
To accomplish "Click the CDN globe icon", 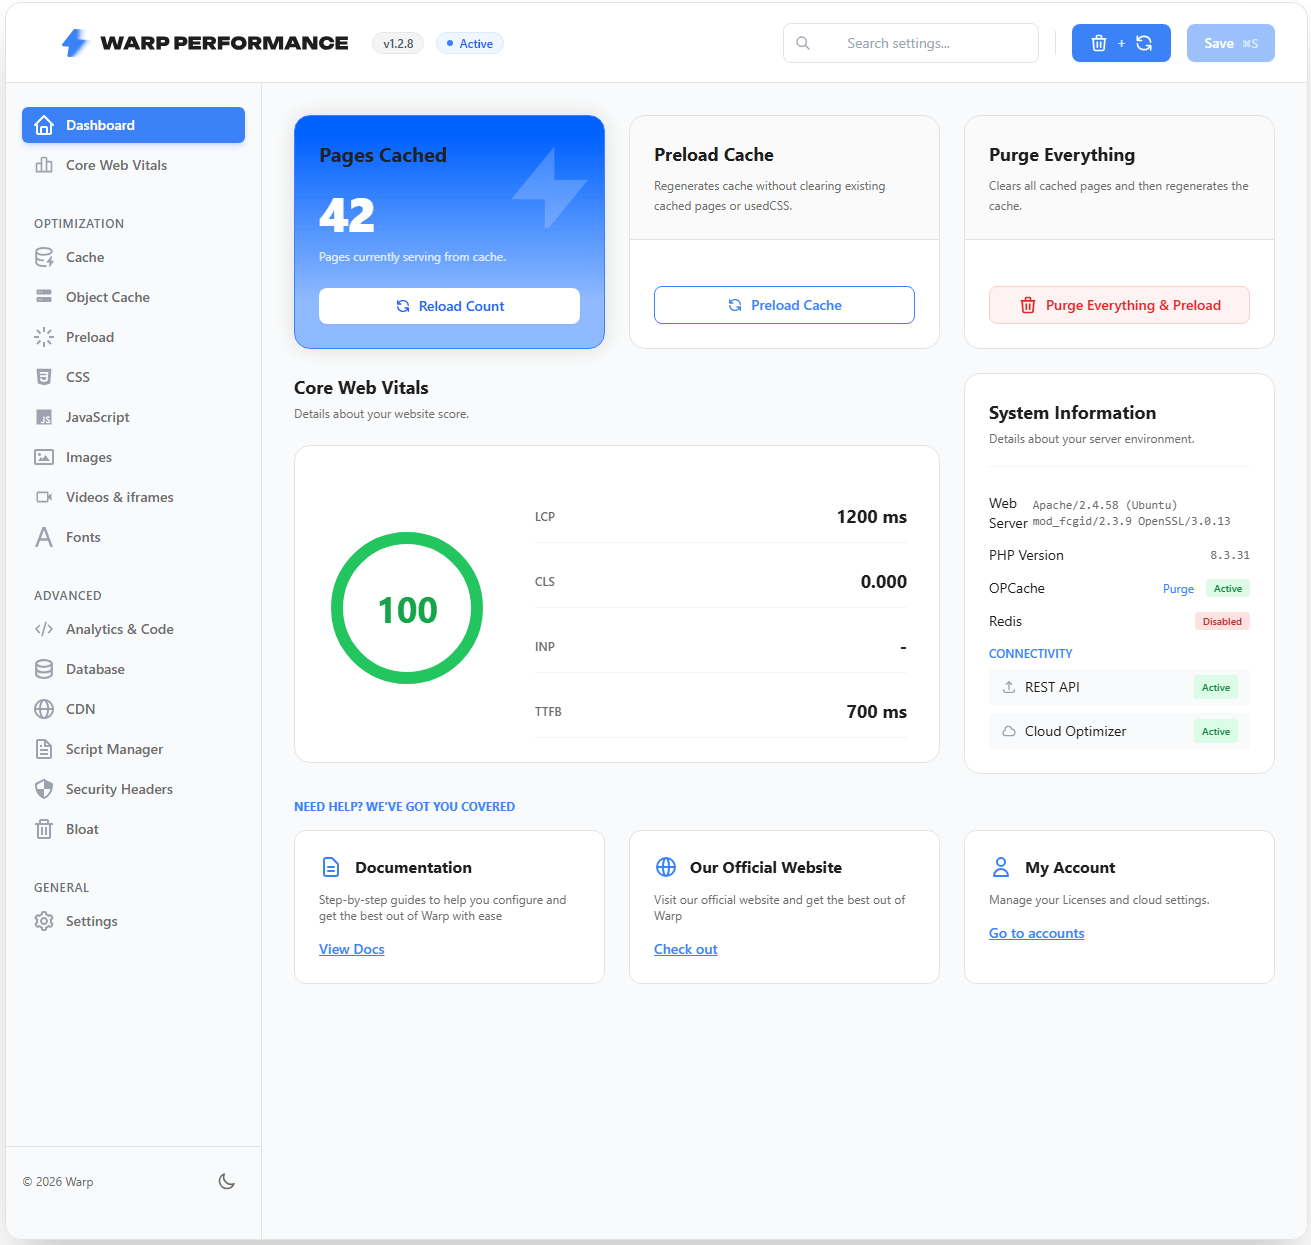I will pyautogui.click(x=44, y=709).
